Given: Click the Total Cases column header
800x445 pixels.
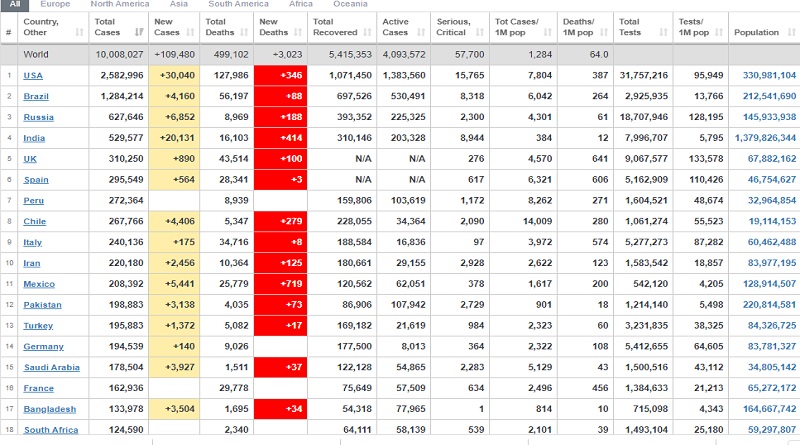Looking at the screenshot, I should (x=119, y=27).
